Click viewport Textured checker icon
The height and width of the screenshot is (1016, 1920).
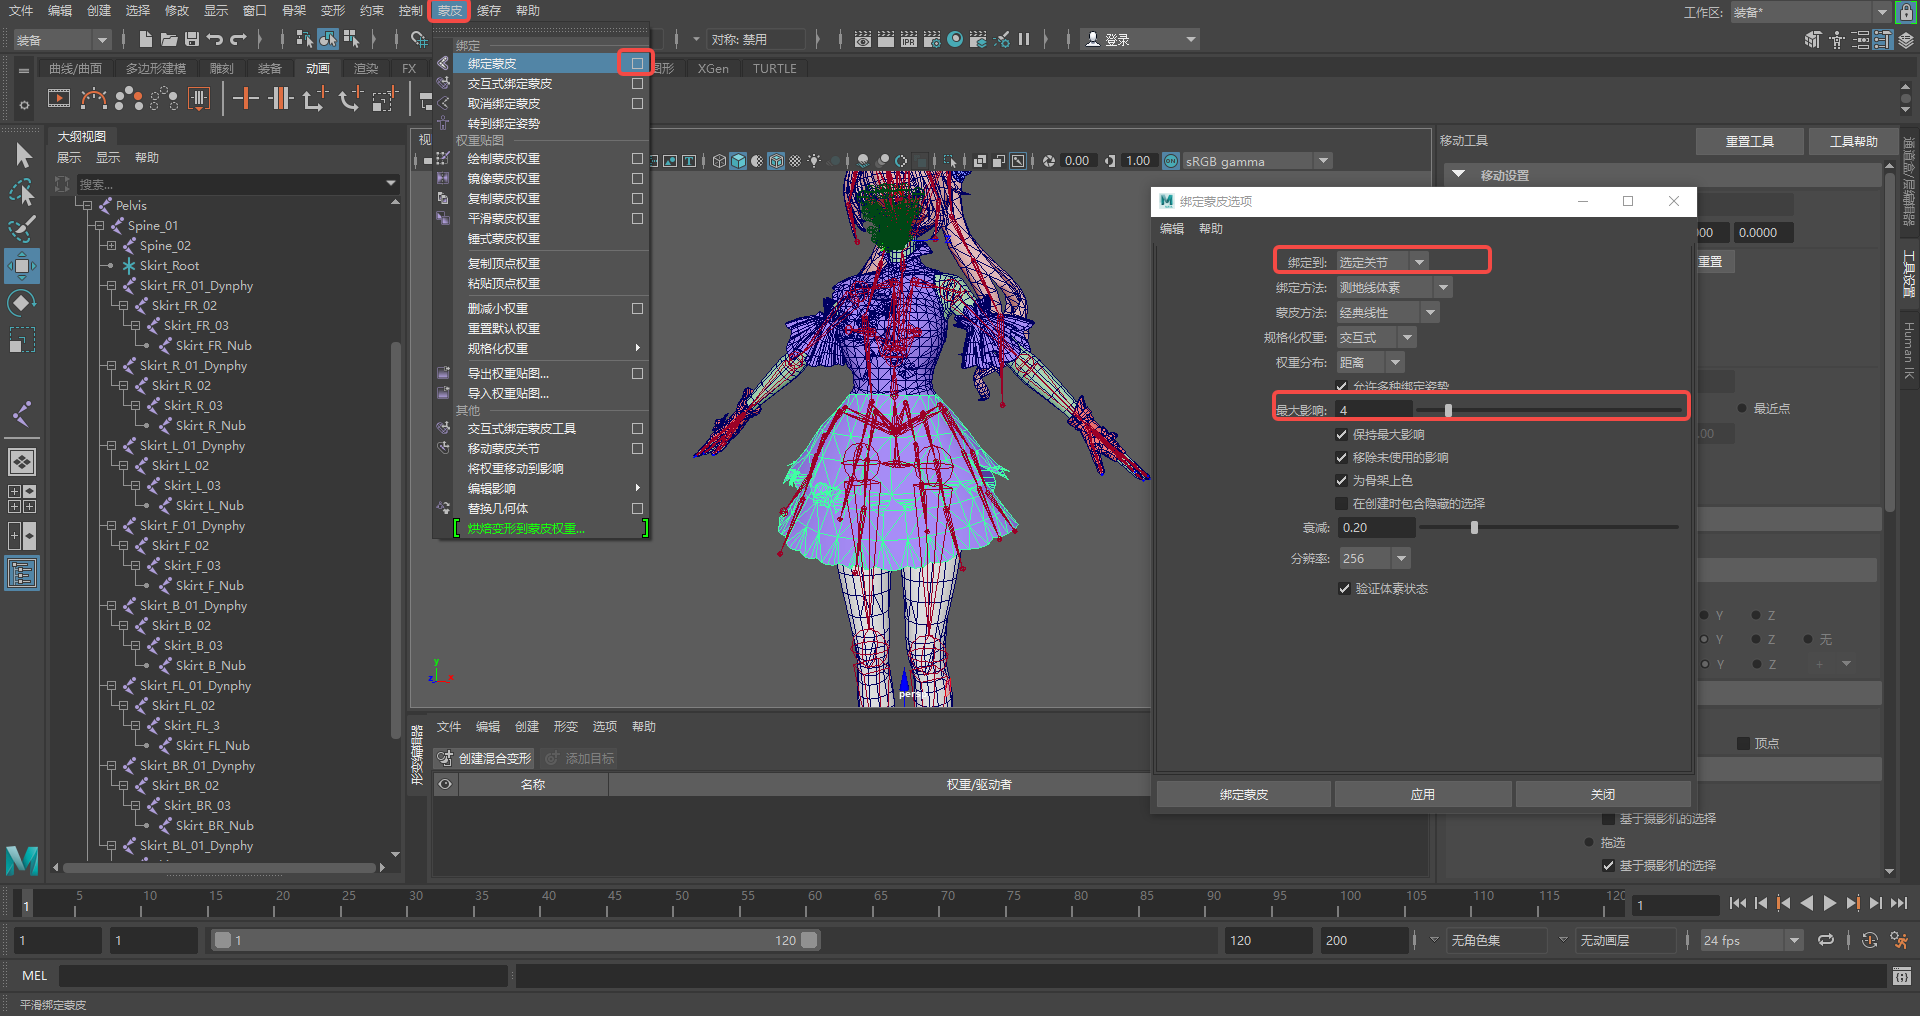pyautogui.click(x=795, y=161)
